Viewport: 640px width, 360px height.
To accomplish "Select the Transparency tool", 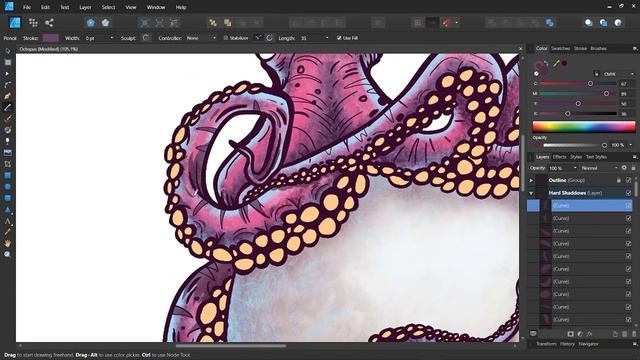I will pos(7,141).
